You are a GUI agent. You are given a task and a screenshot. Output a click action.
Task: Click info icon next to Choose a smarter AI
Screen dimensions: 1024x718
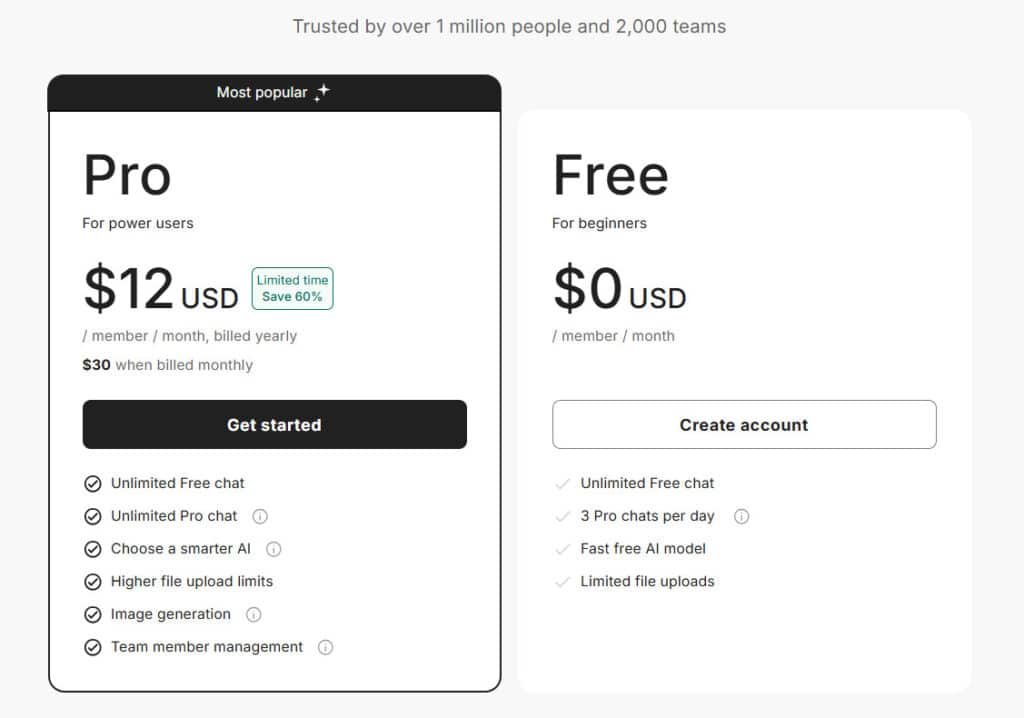point(274,549)
